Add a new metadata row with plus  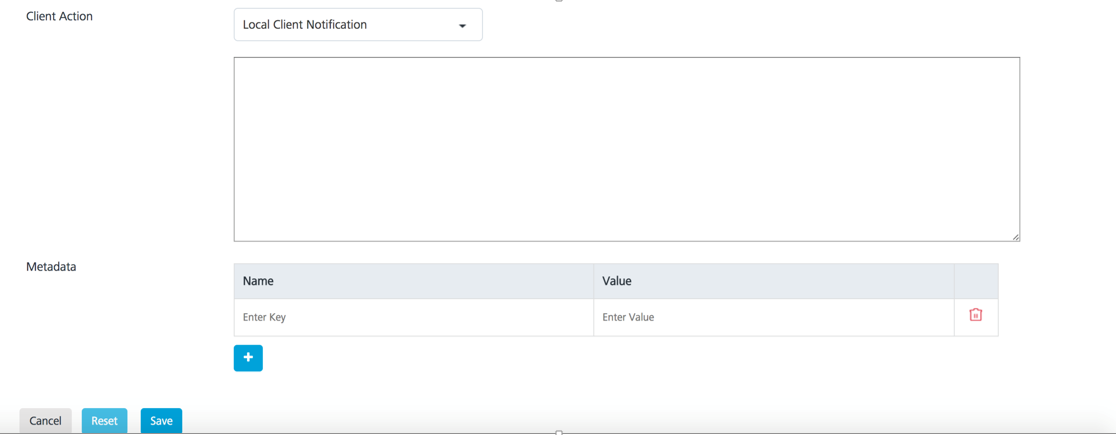click(248, 358)
